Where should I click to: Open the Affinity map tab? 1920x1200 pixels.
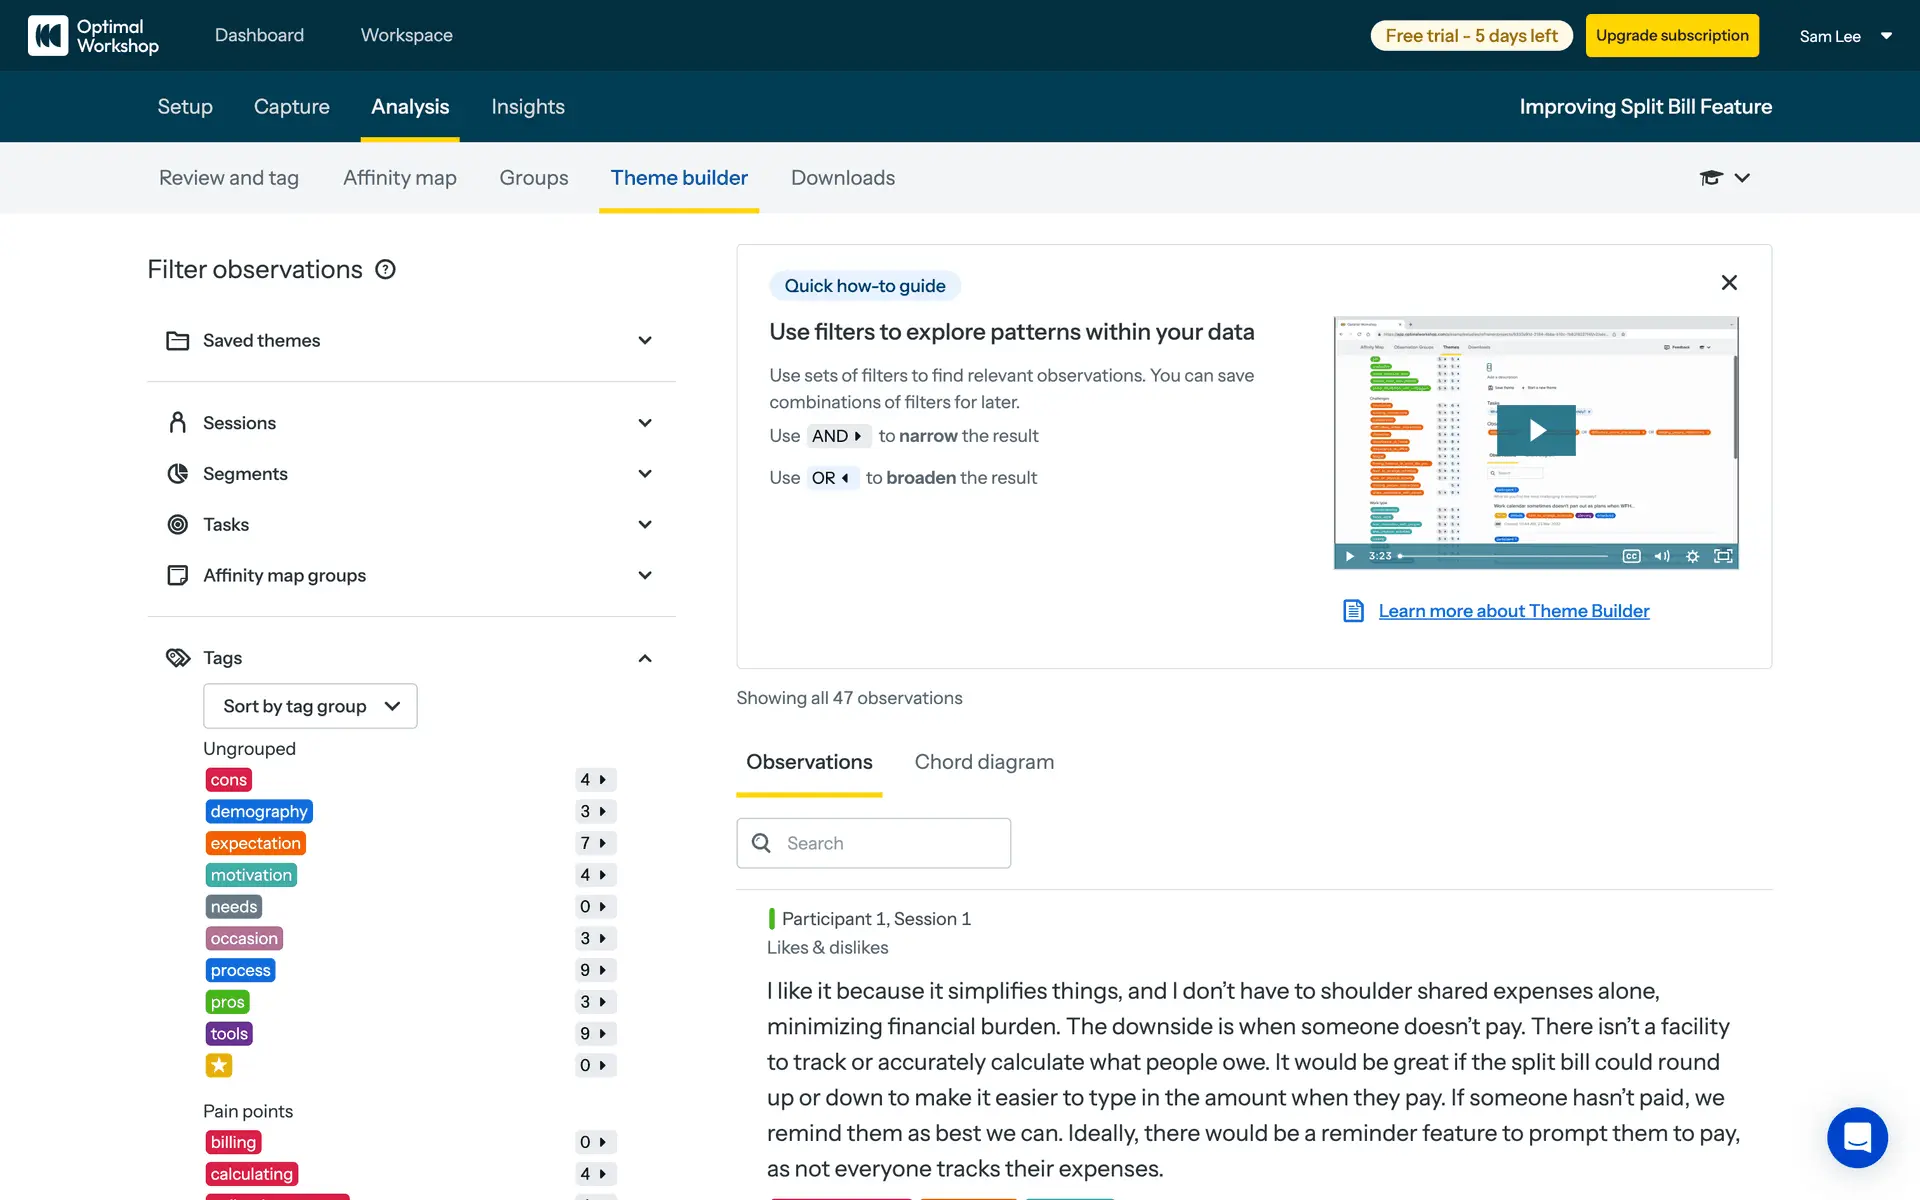point(399,178)
